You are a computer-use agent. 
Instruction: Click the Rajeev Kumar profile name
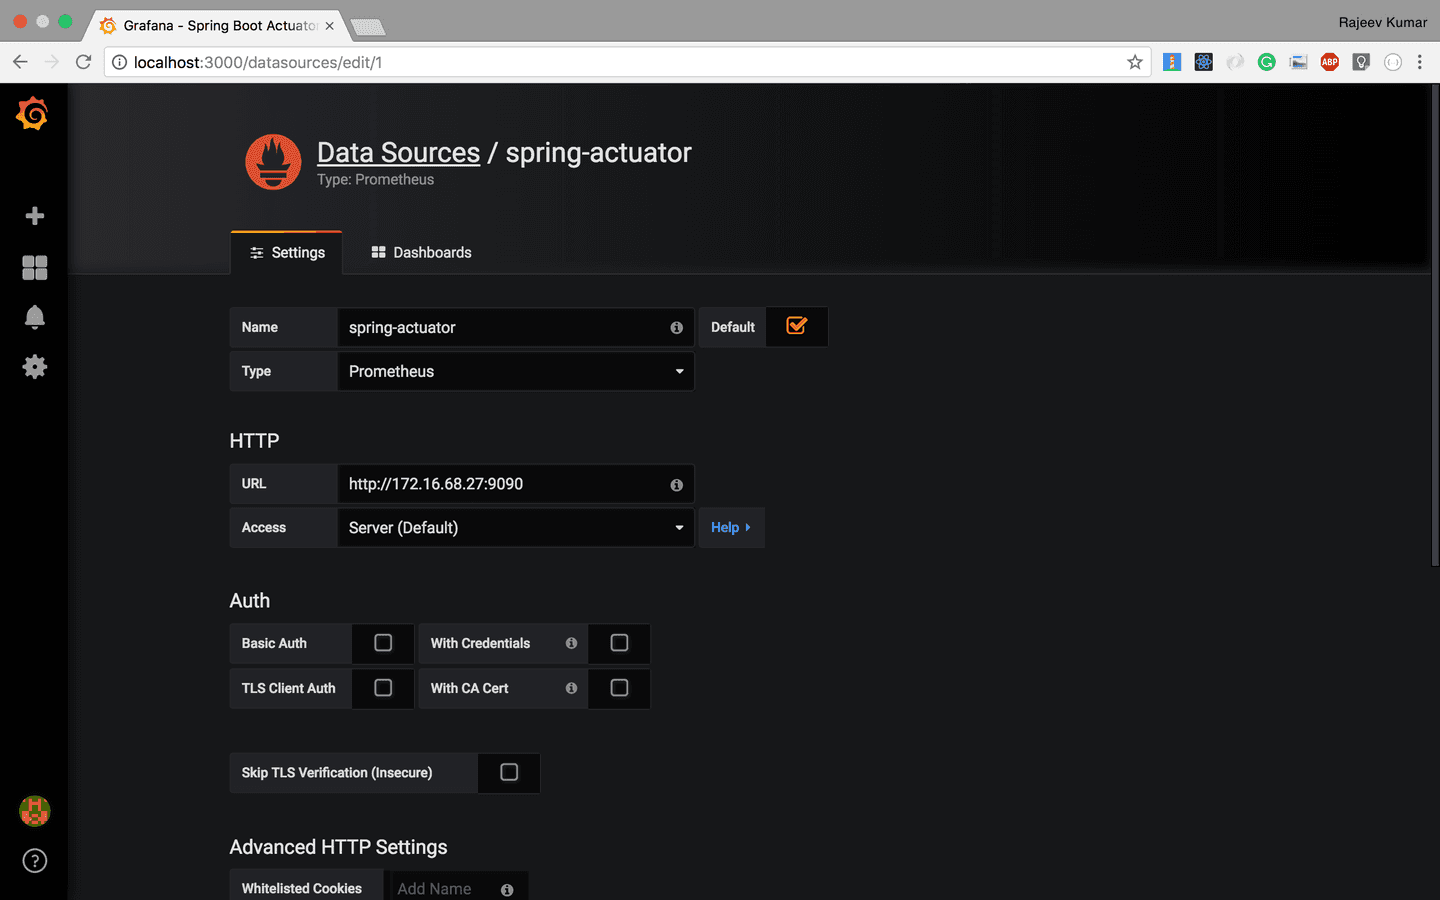coord(1382,22)
